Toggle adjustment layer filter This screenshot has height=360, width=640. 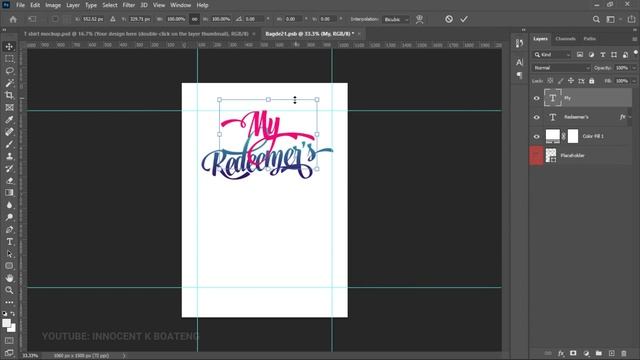(591, 55)
